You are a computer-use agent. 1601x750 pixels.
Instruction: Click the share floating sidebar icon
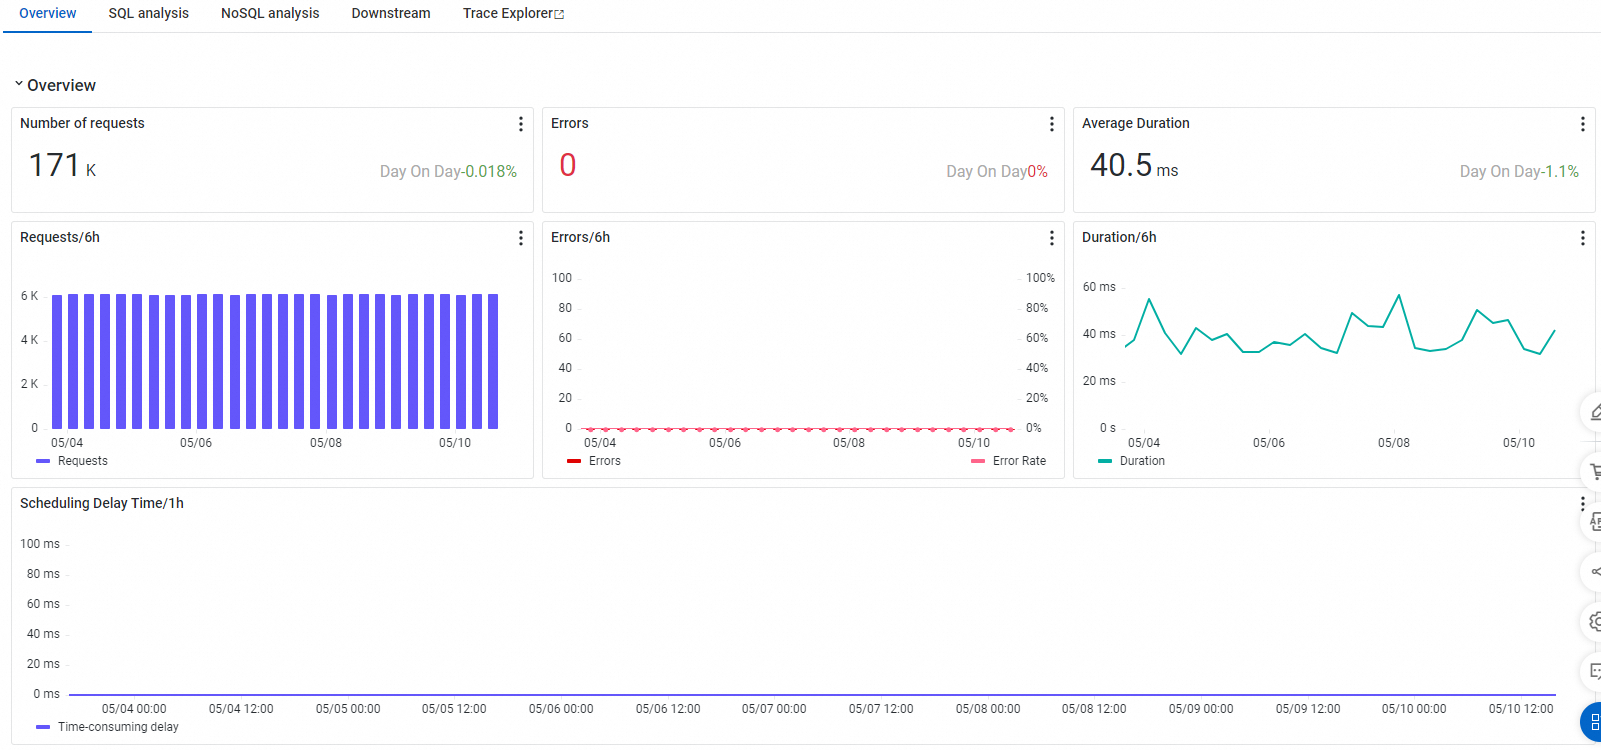point(1594,572)
